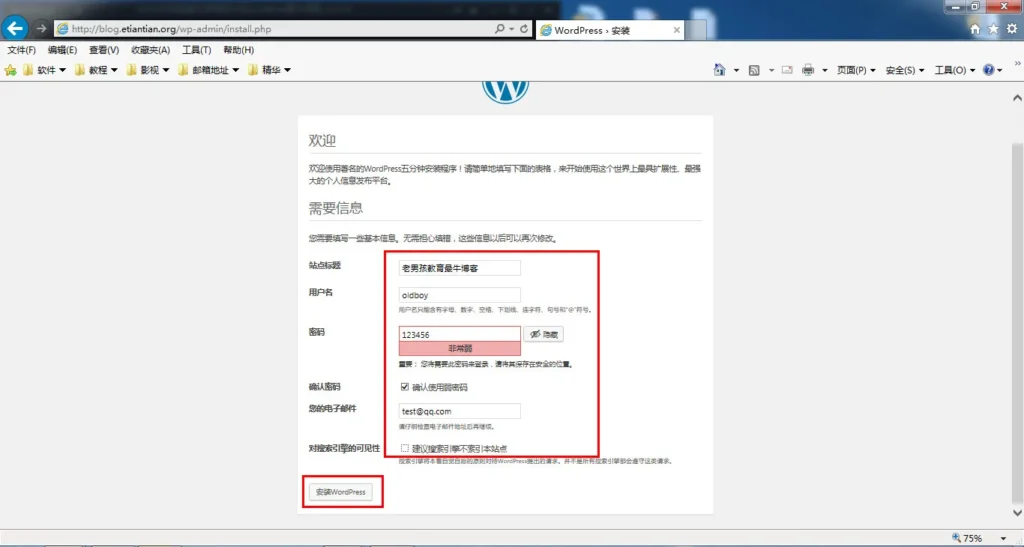Click the browser Back arrow button
Screen dimensions: 1024x547
15,28
